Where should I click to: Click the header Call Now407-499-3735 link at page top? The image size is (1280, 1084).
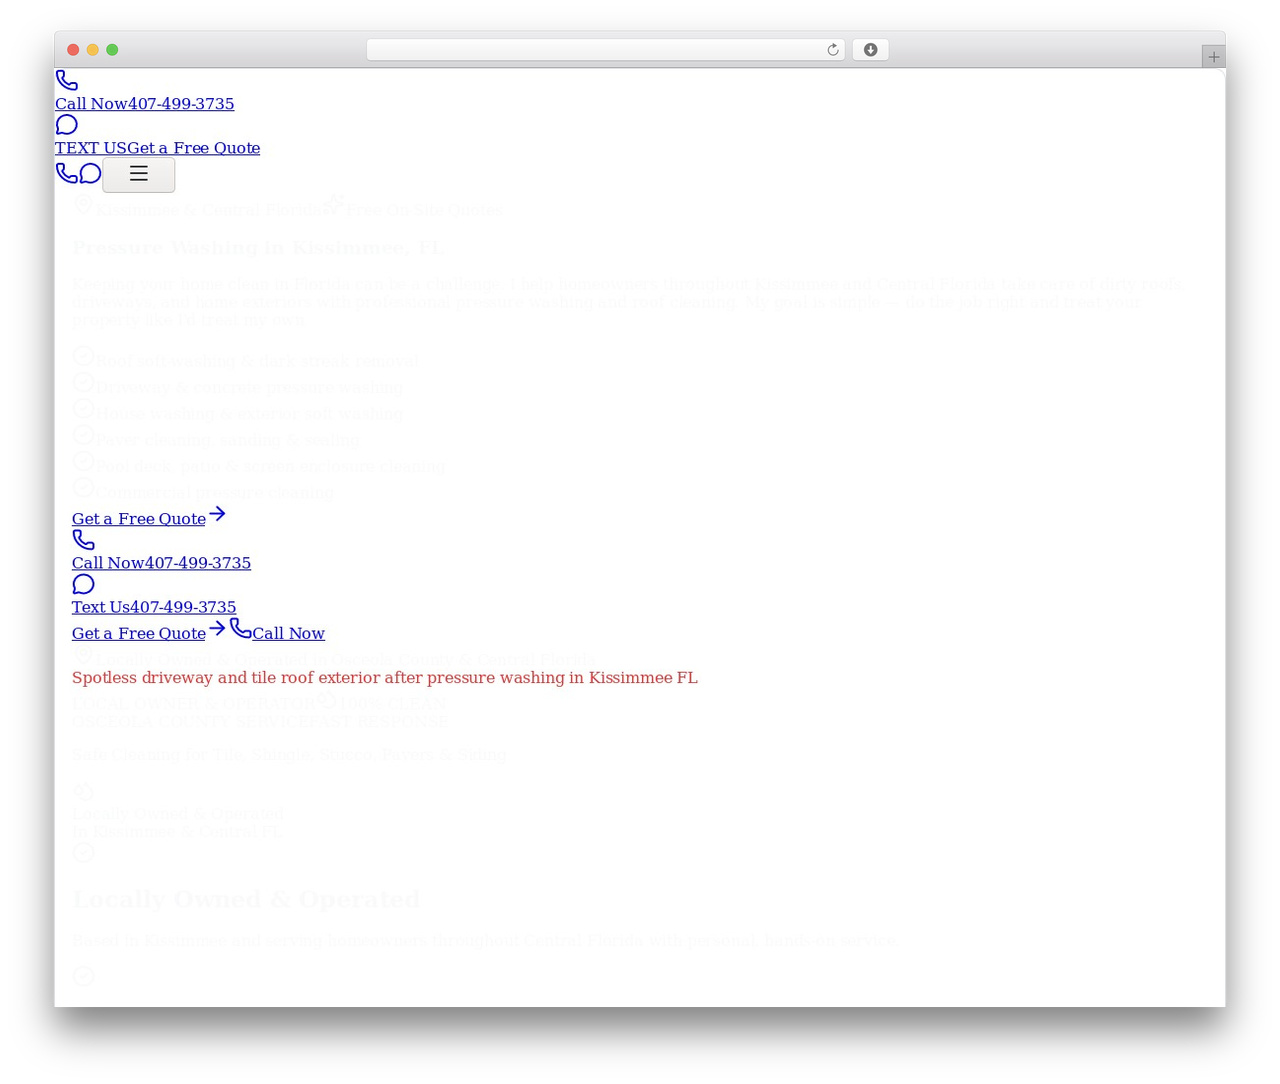145,104
